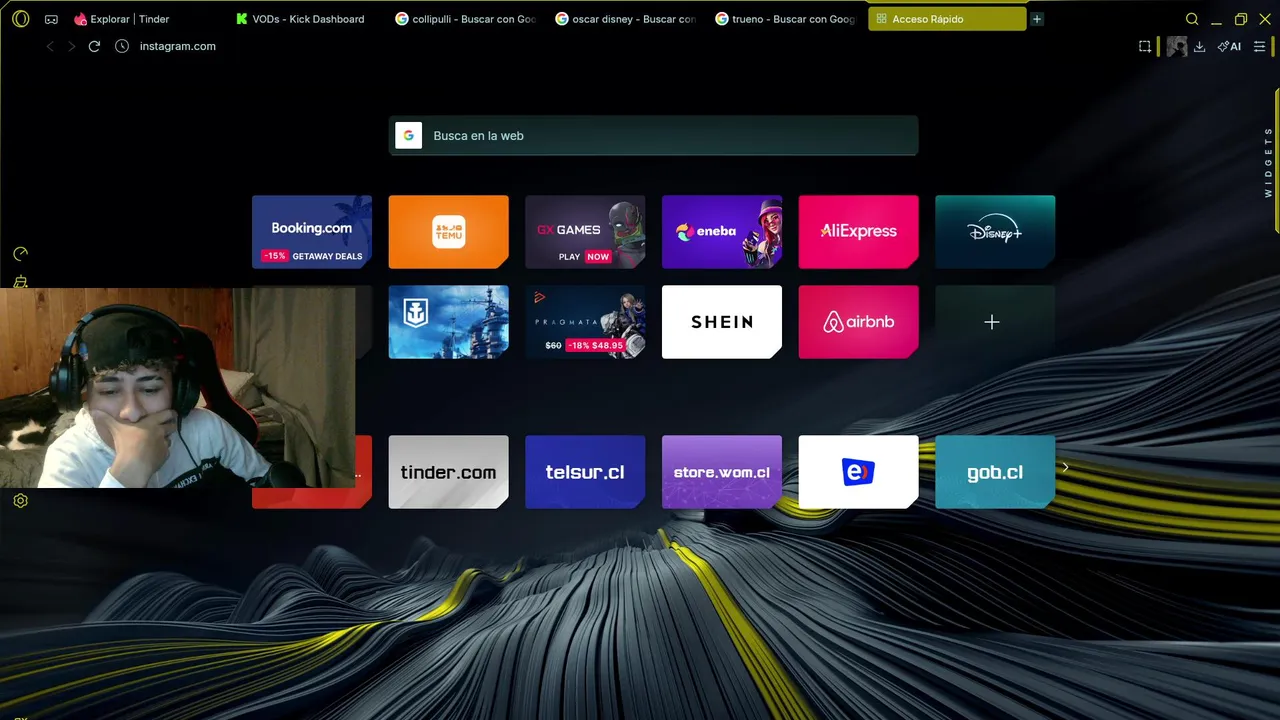Open the GX Corner gamepad icon
Viewport: 1280px width, 720px height.
[x=51, y=19]
